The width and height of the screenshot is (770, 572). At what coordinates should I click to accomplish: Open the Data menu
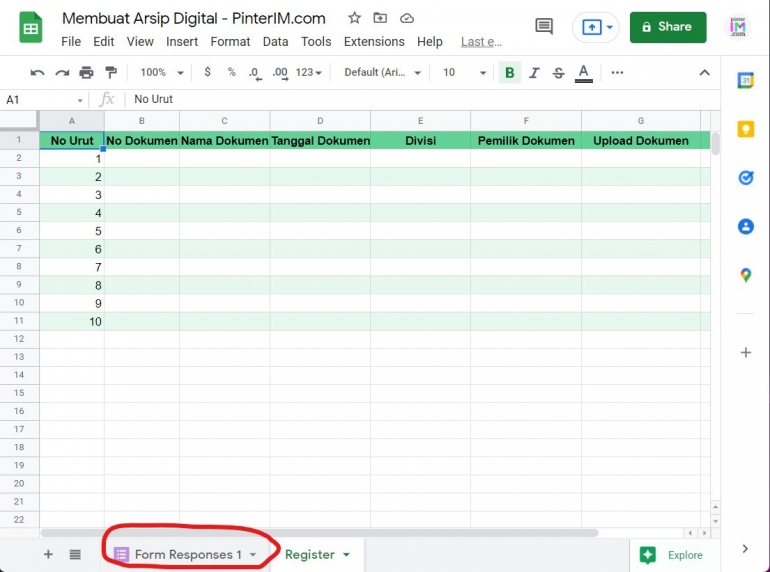tap(275, 42)
